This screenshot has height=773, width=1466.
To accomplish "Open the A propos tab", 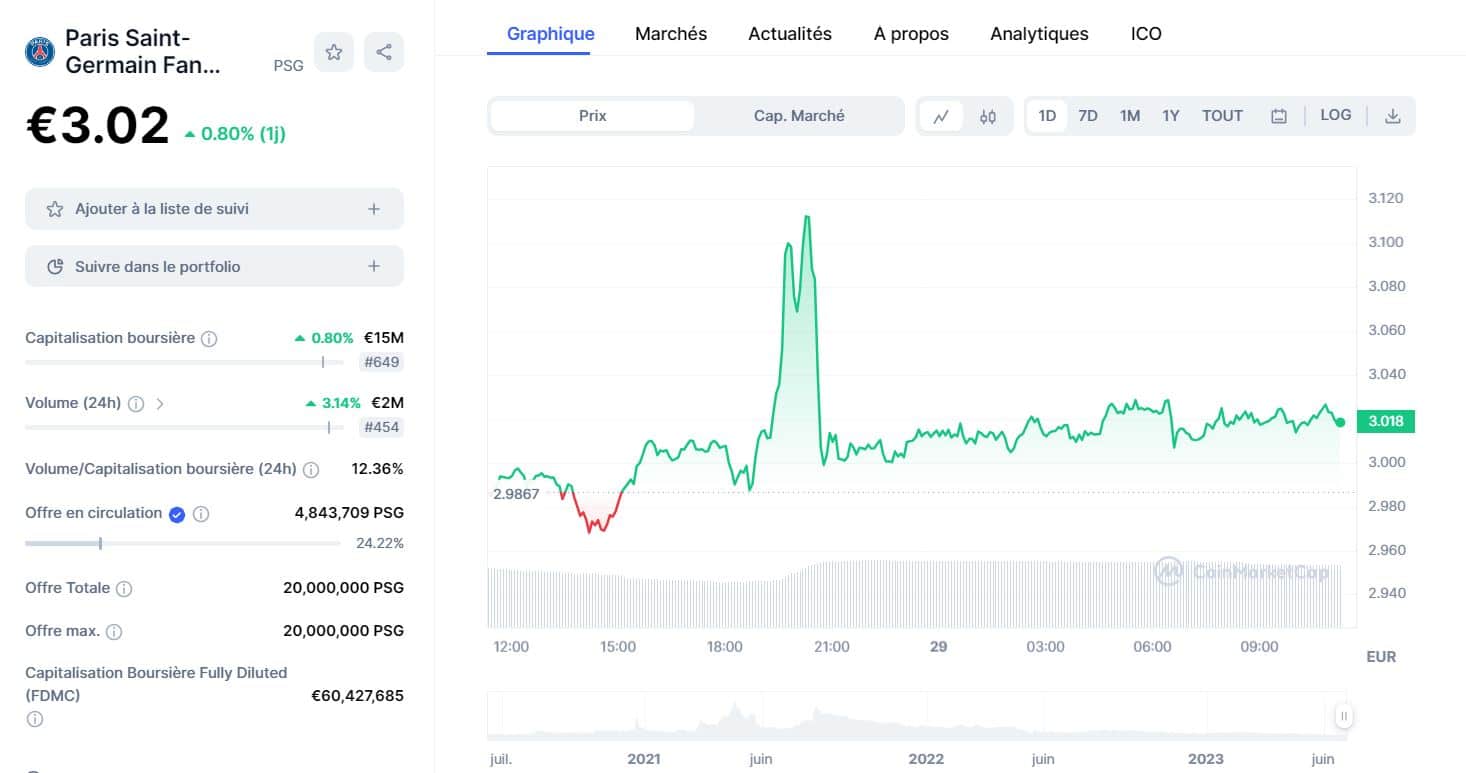I will tap(911, 34).
